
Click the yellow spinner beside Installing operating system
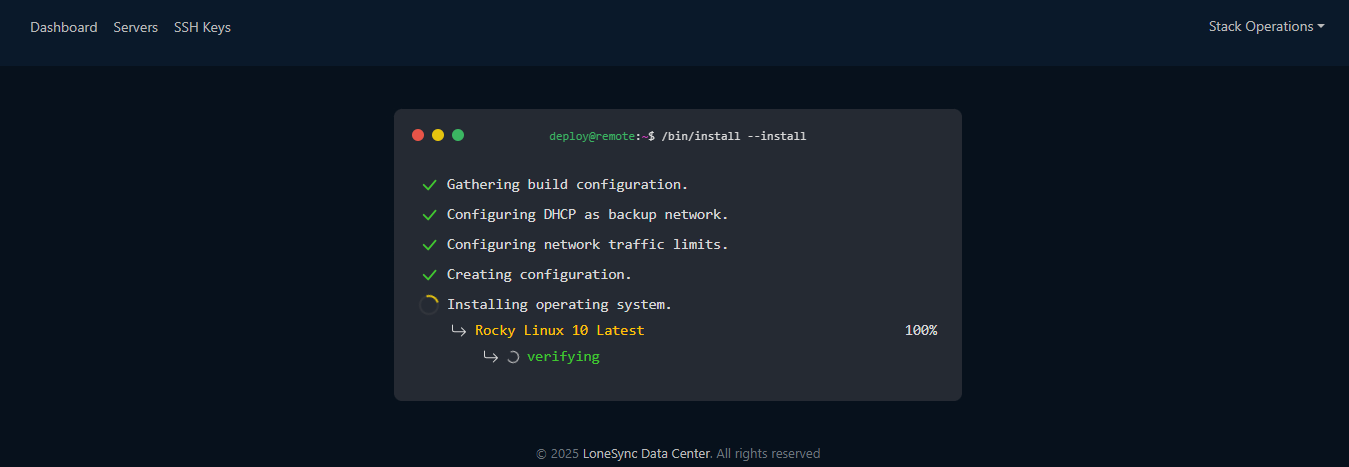(x=429, y=305)
